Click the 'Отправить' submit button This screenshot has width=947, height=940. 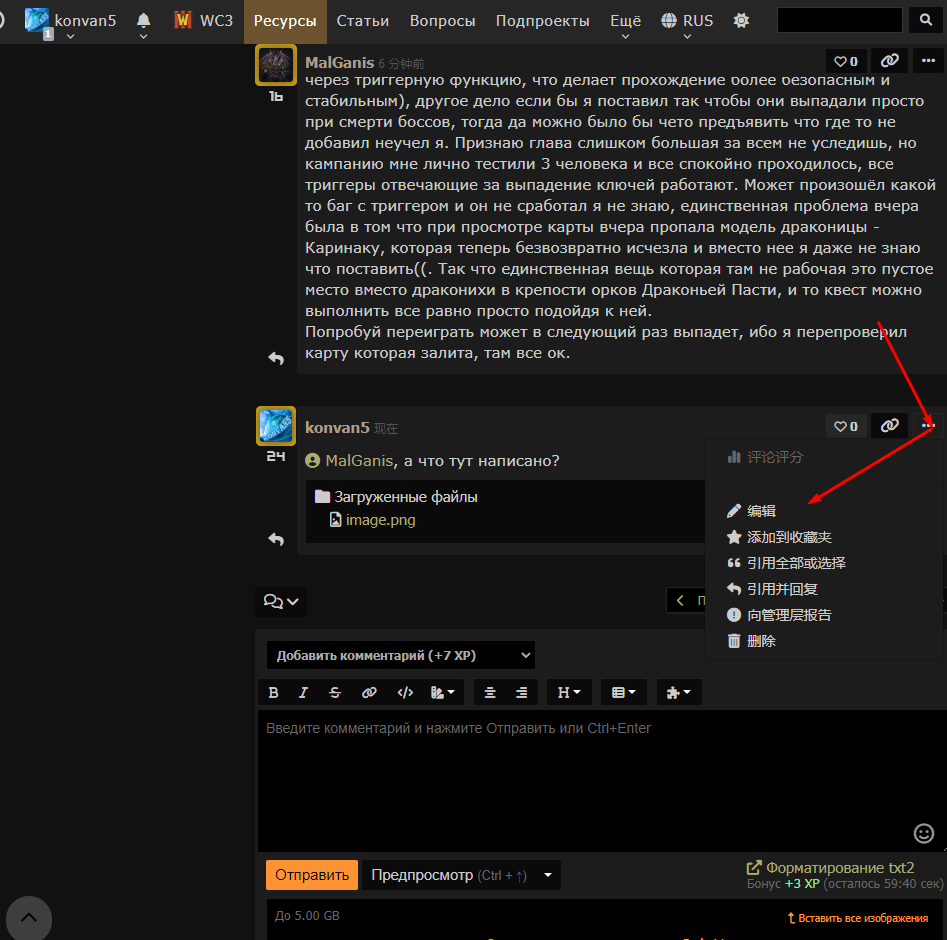point(312,875)
